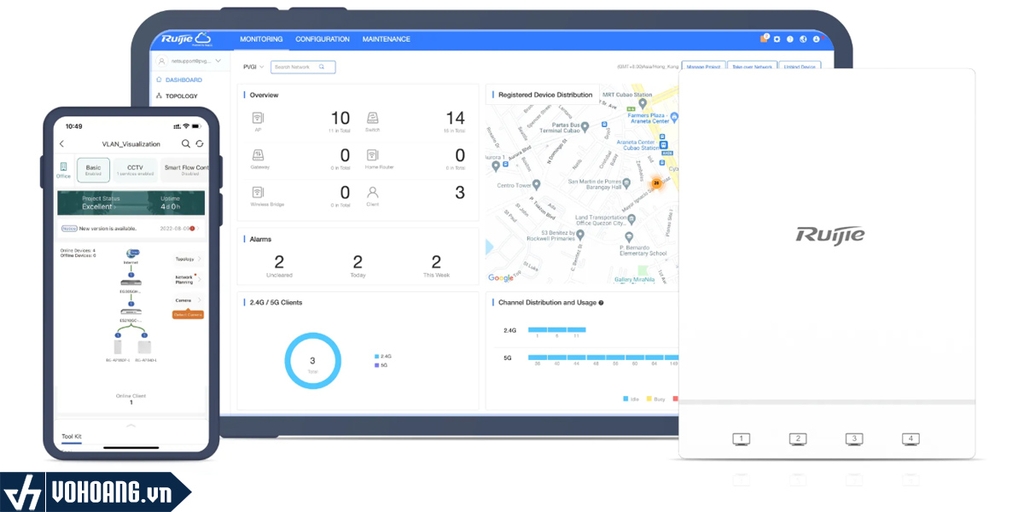Viewport: 1024px width, 512px height.
Task: Open the settings gear icon in the blue header
Action: click(x=777, y=39)
